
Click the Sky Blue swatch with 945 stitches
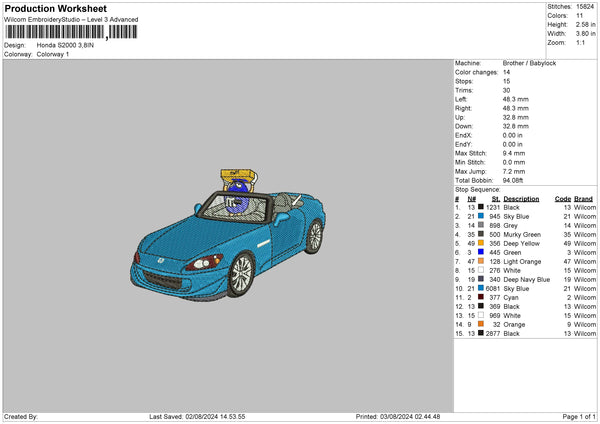coord(481,216)
